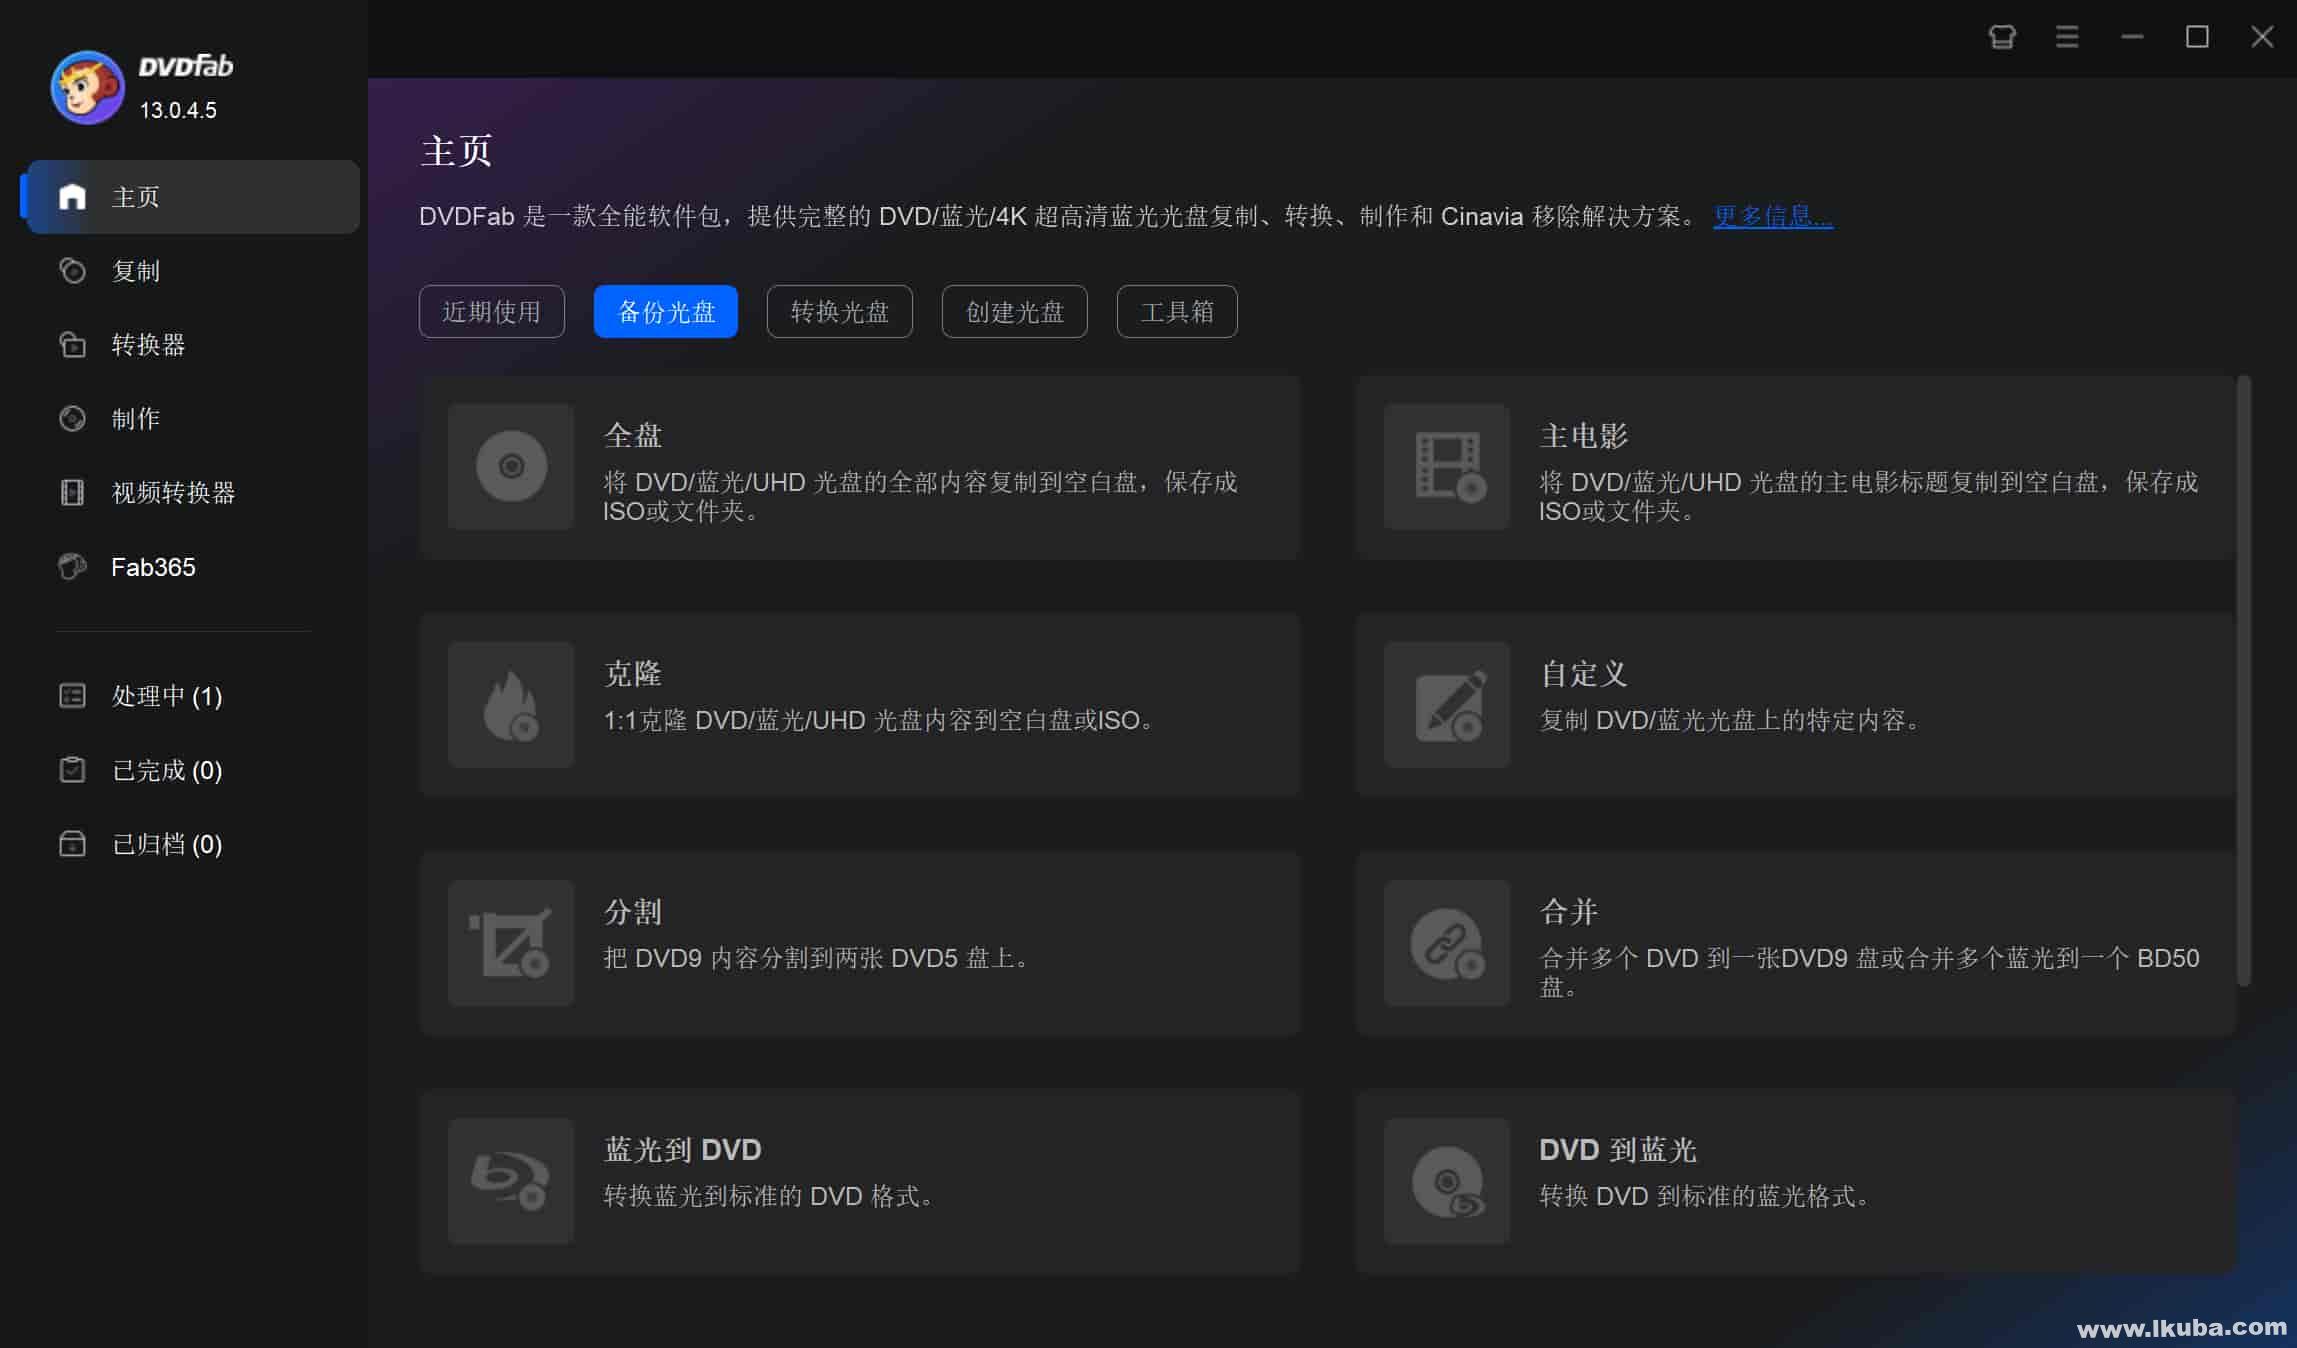Choose the 克隆 card title
Screen dimensions: 2297x1348
point(633,674)
